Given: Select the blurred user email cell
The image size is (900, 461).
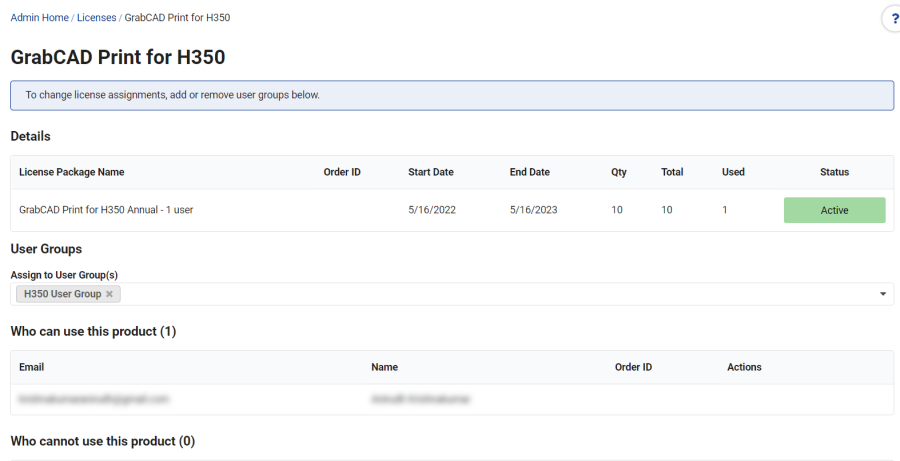Looking at the screenshot, I should [x=94, y=398].
